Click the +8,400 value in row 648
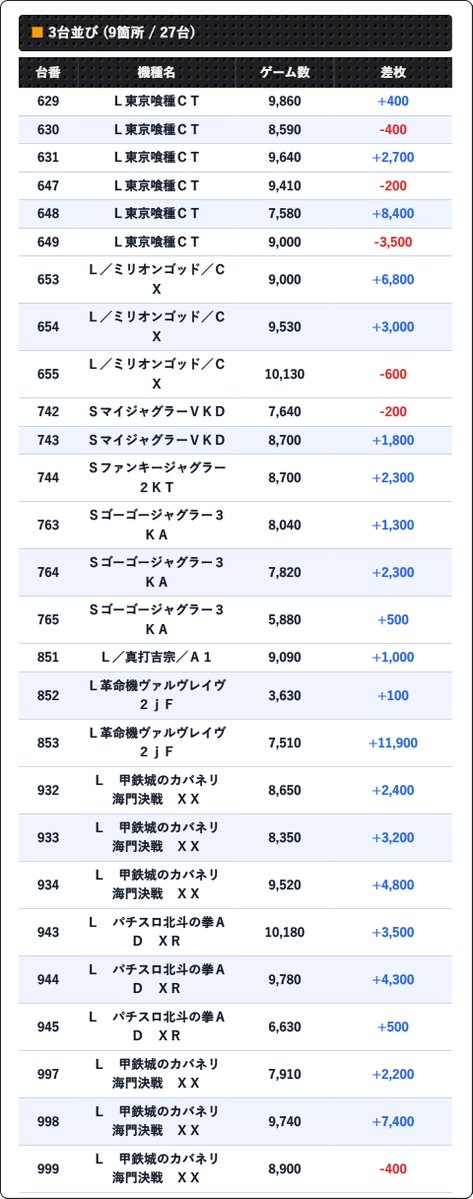The image size is (473, 1199). [393, 213]
